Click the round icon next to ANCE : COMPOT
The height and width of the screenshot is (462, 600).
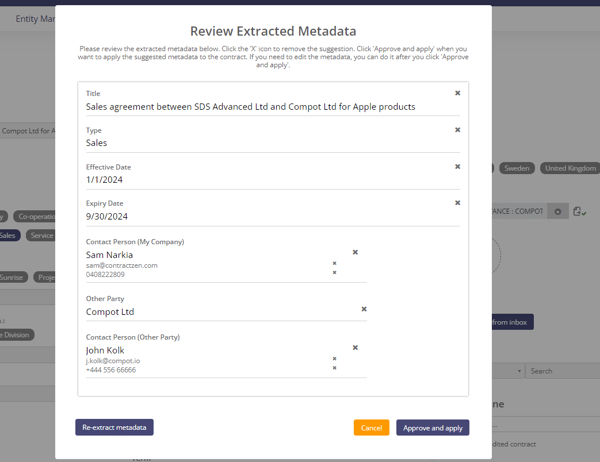point(558,212)
